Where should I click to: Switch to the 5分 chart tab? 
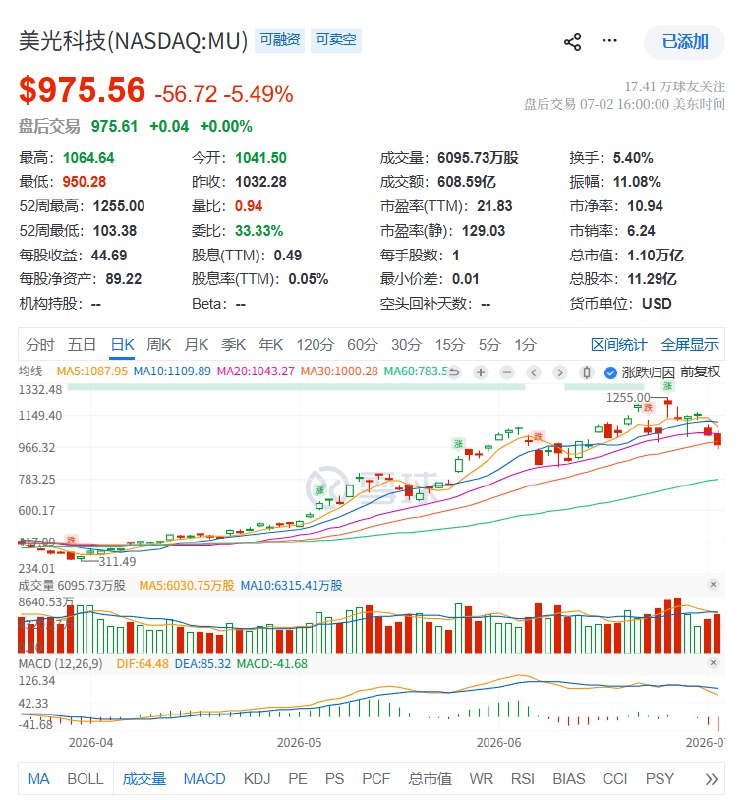489,345
